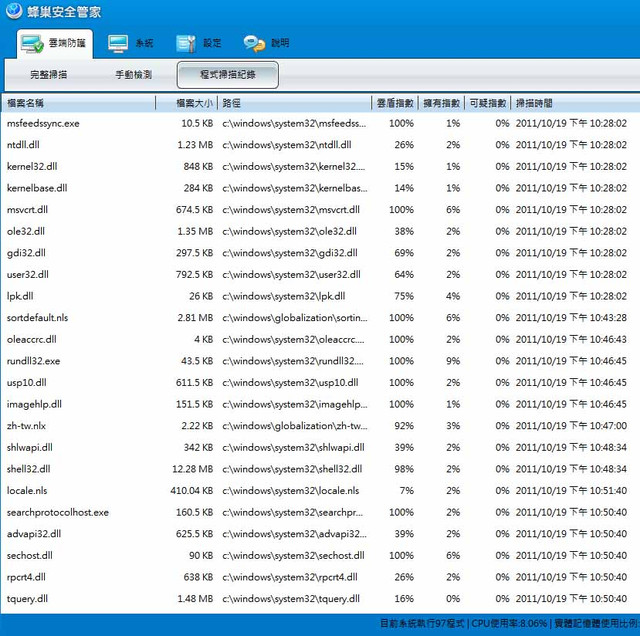Sort by the 檔案大小 column header

[x=187, y=103]
